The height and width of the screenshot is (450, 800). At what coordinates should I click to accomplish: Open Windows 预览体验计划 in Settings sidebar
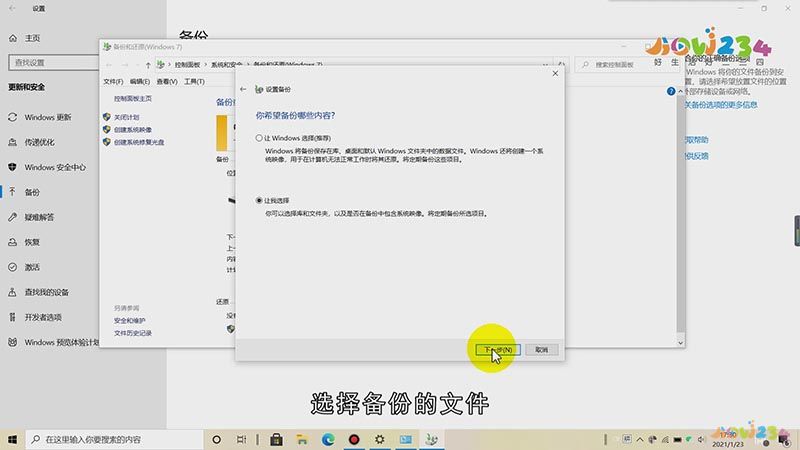point(61,342)
